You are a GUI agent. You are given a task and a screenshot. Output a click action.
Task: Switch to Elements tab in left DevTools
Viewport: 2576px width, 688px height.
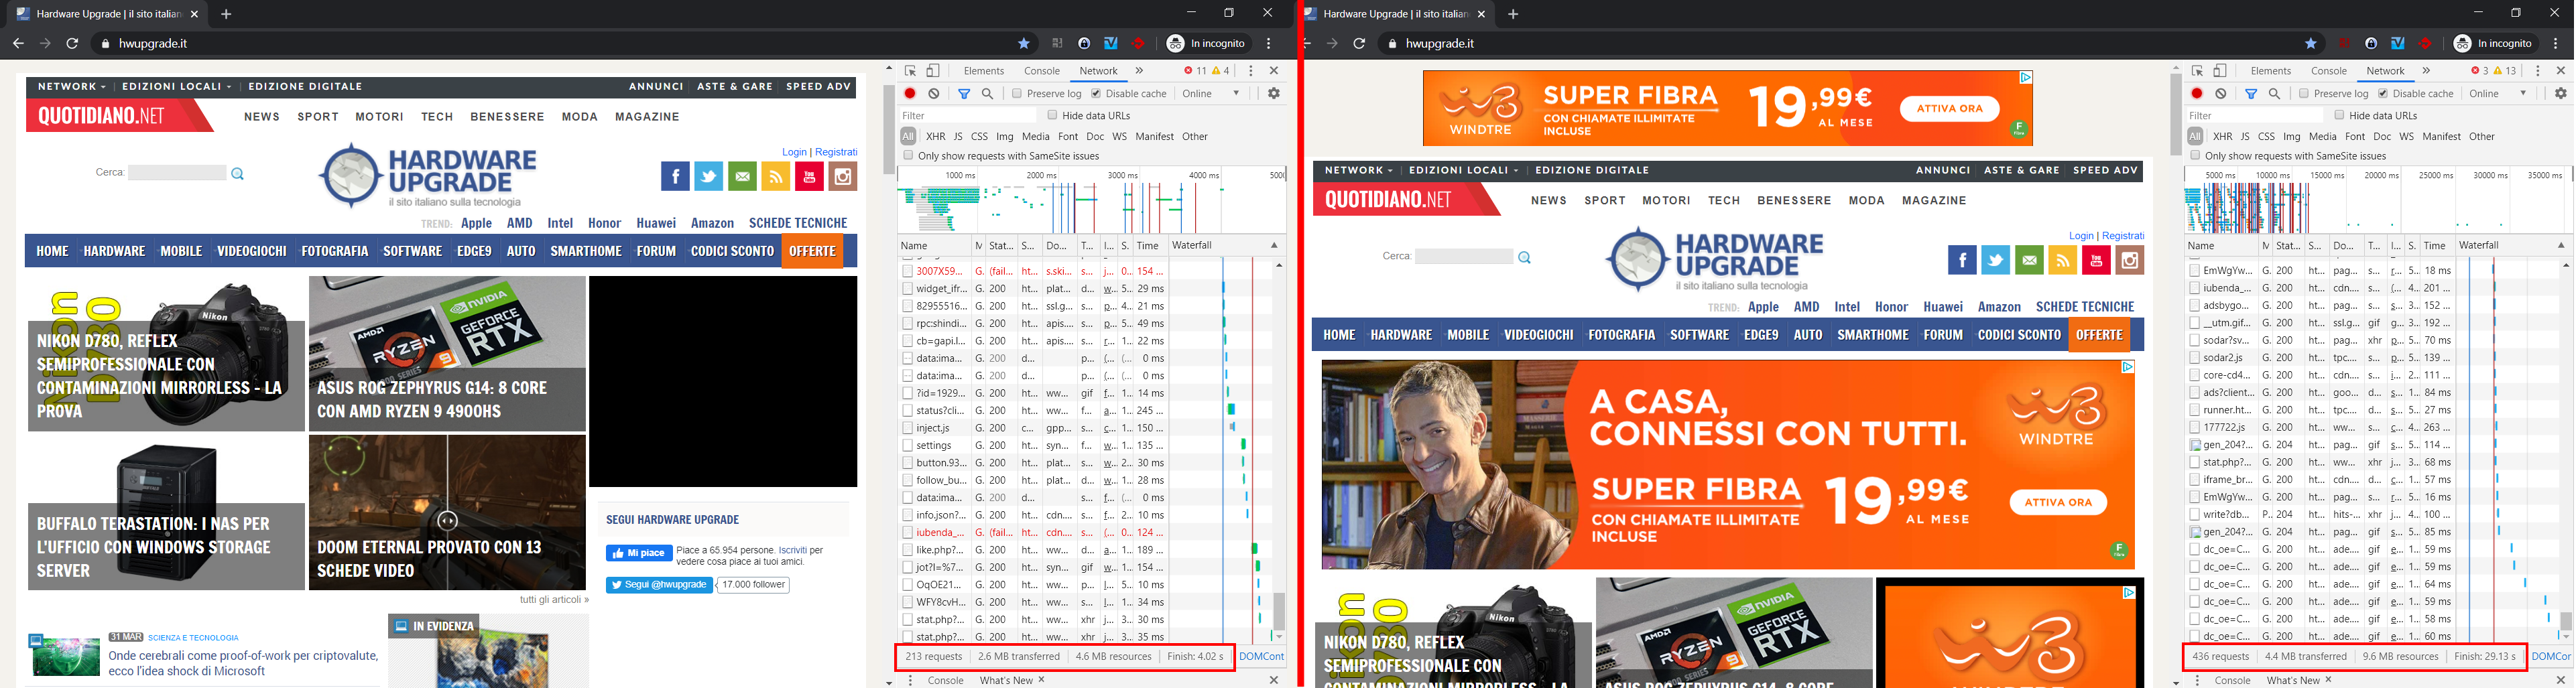984,71
